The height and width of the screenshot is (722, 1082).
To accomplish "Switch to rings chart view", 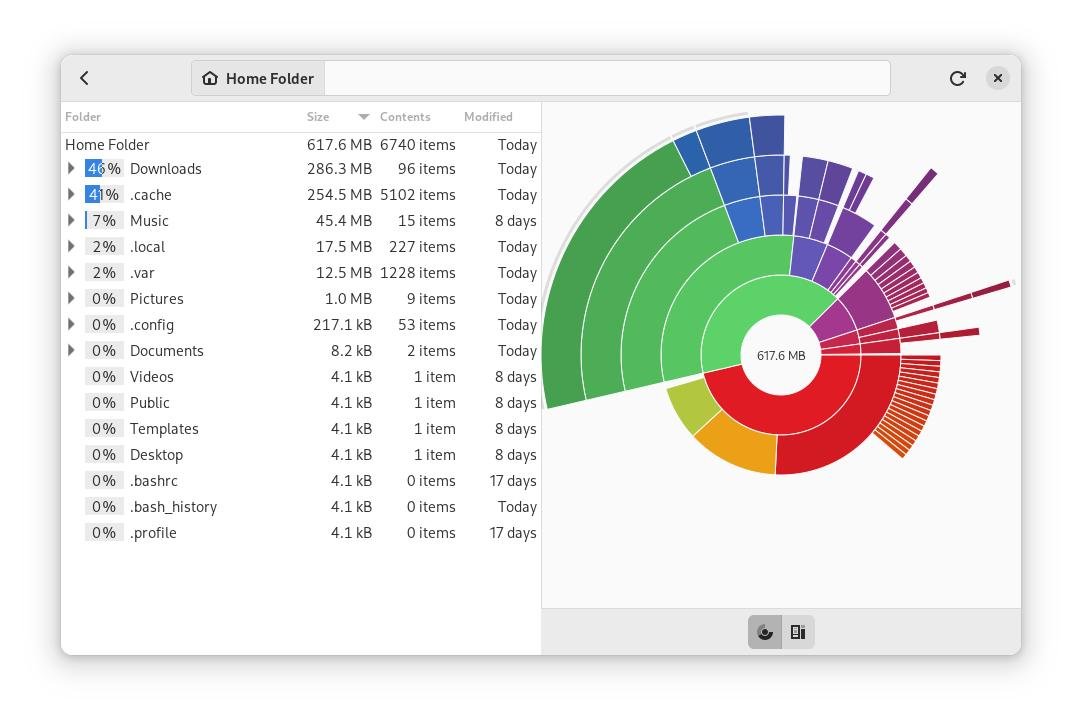I will (765, 632).
